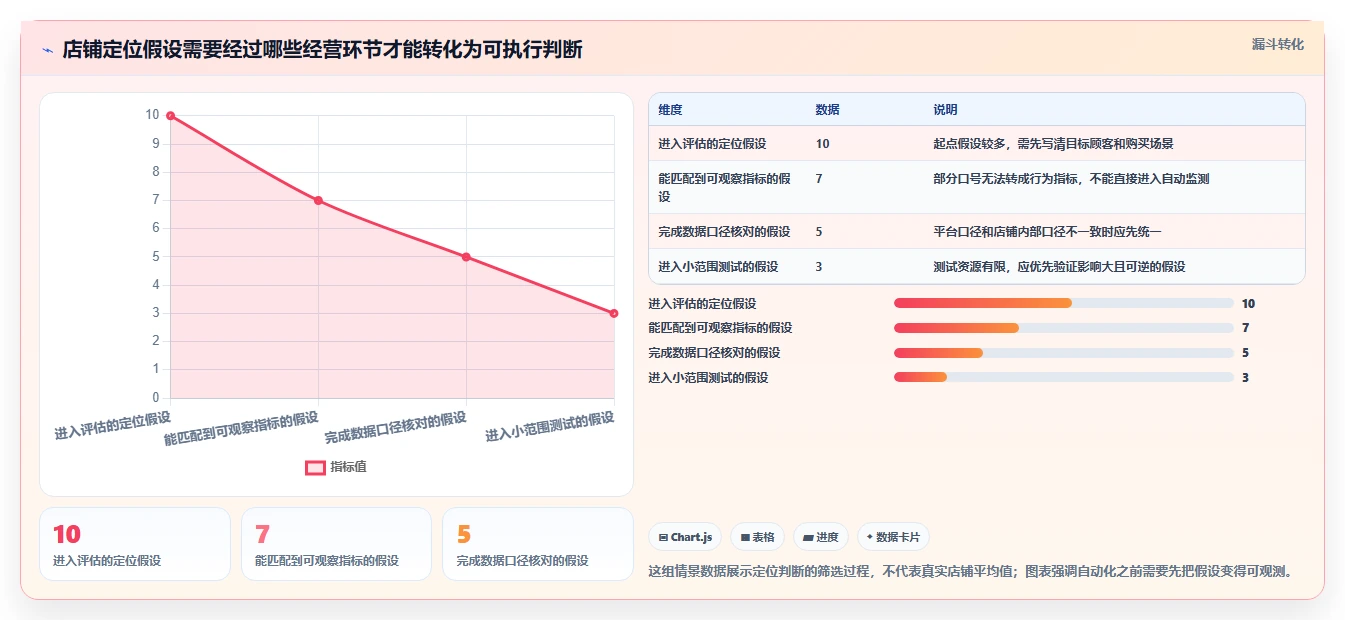
Task: Click the chart point at value 10
Action: coord(171,116)
